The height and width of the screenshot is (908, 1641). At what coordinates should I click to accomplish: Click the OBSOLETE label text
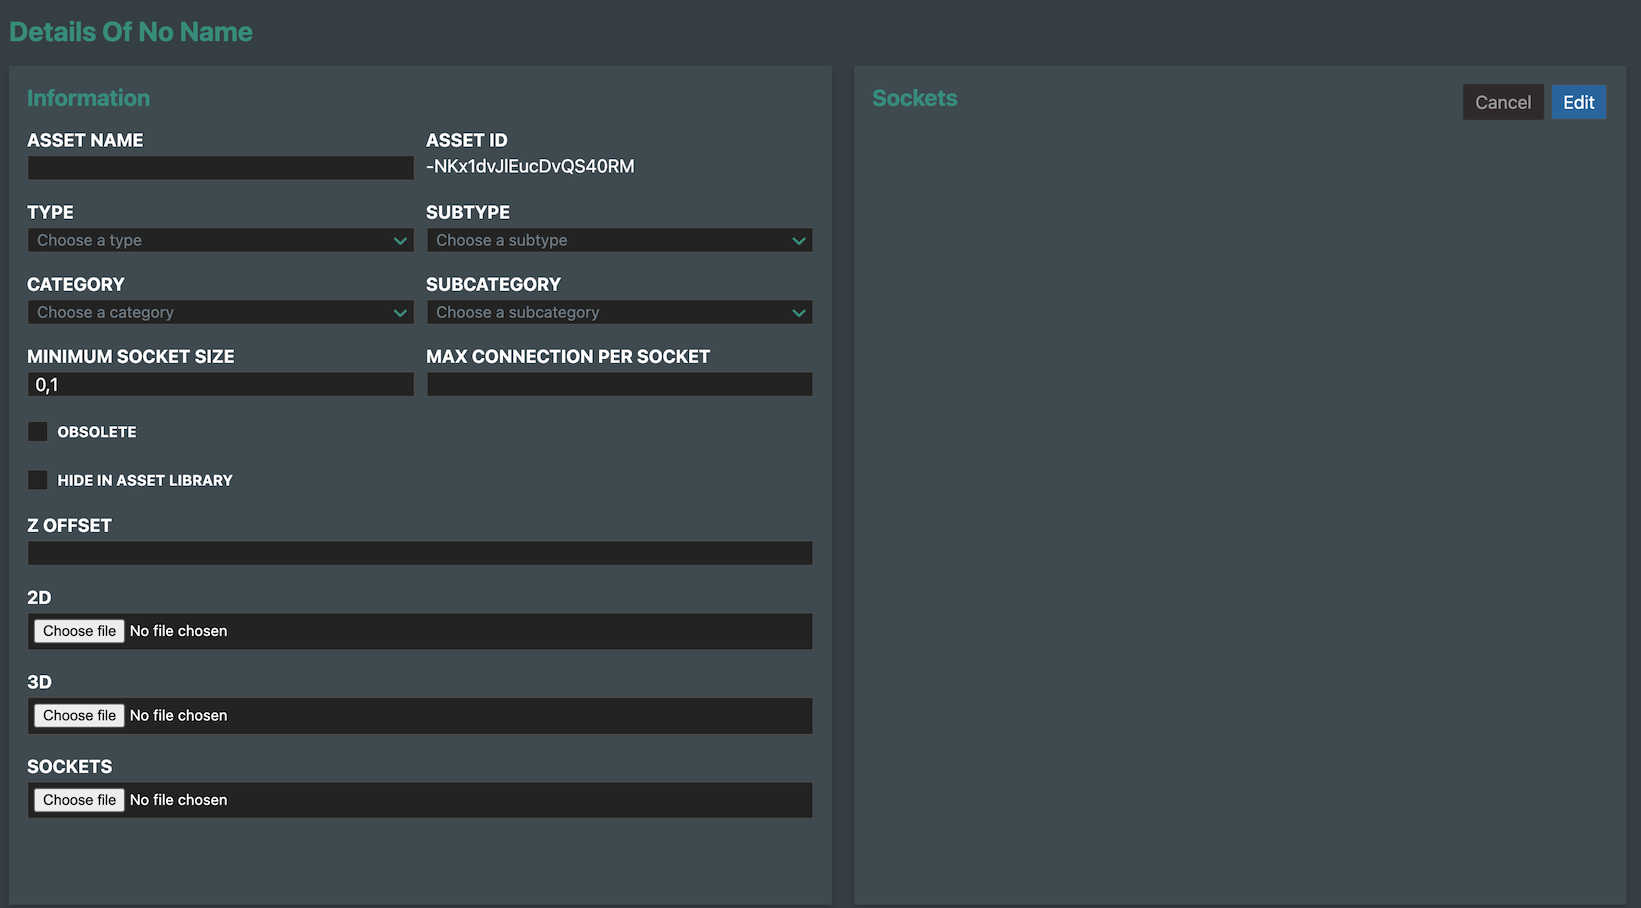pyautogui.click(x=97, y=432)
